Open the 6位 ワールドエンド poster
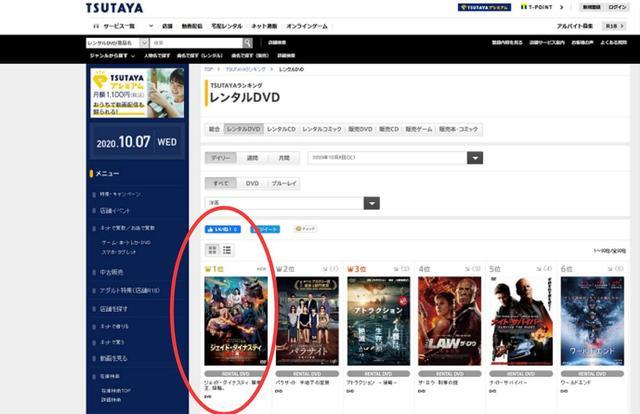The width and height of the screenshot is (640, 414). pos(592,321)
